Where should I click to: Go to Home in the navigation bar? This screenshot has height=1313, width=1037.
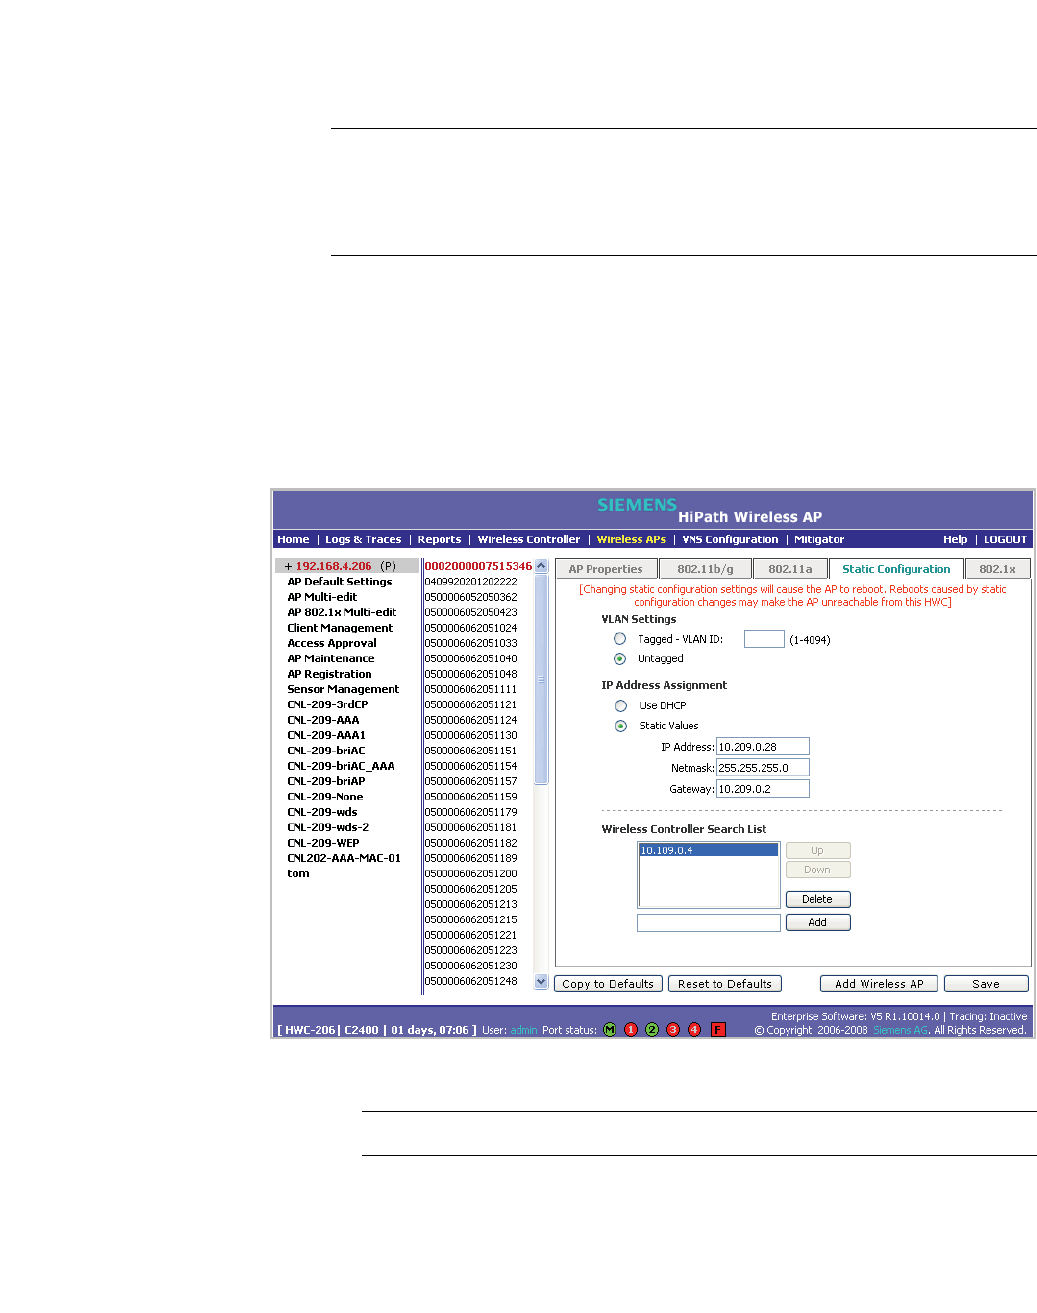293,539
